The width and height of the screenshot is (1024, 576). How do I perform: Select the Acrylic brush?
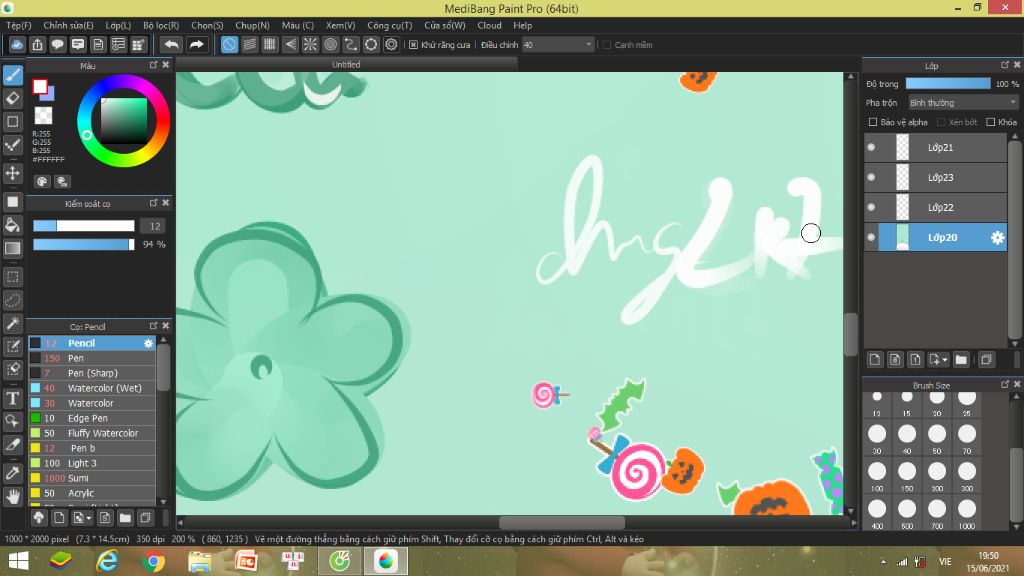click(92, 493)
